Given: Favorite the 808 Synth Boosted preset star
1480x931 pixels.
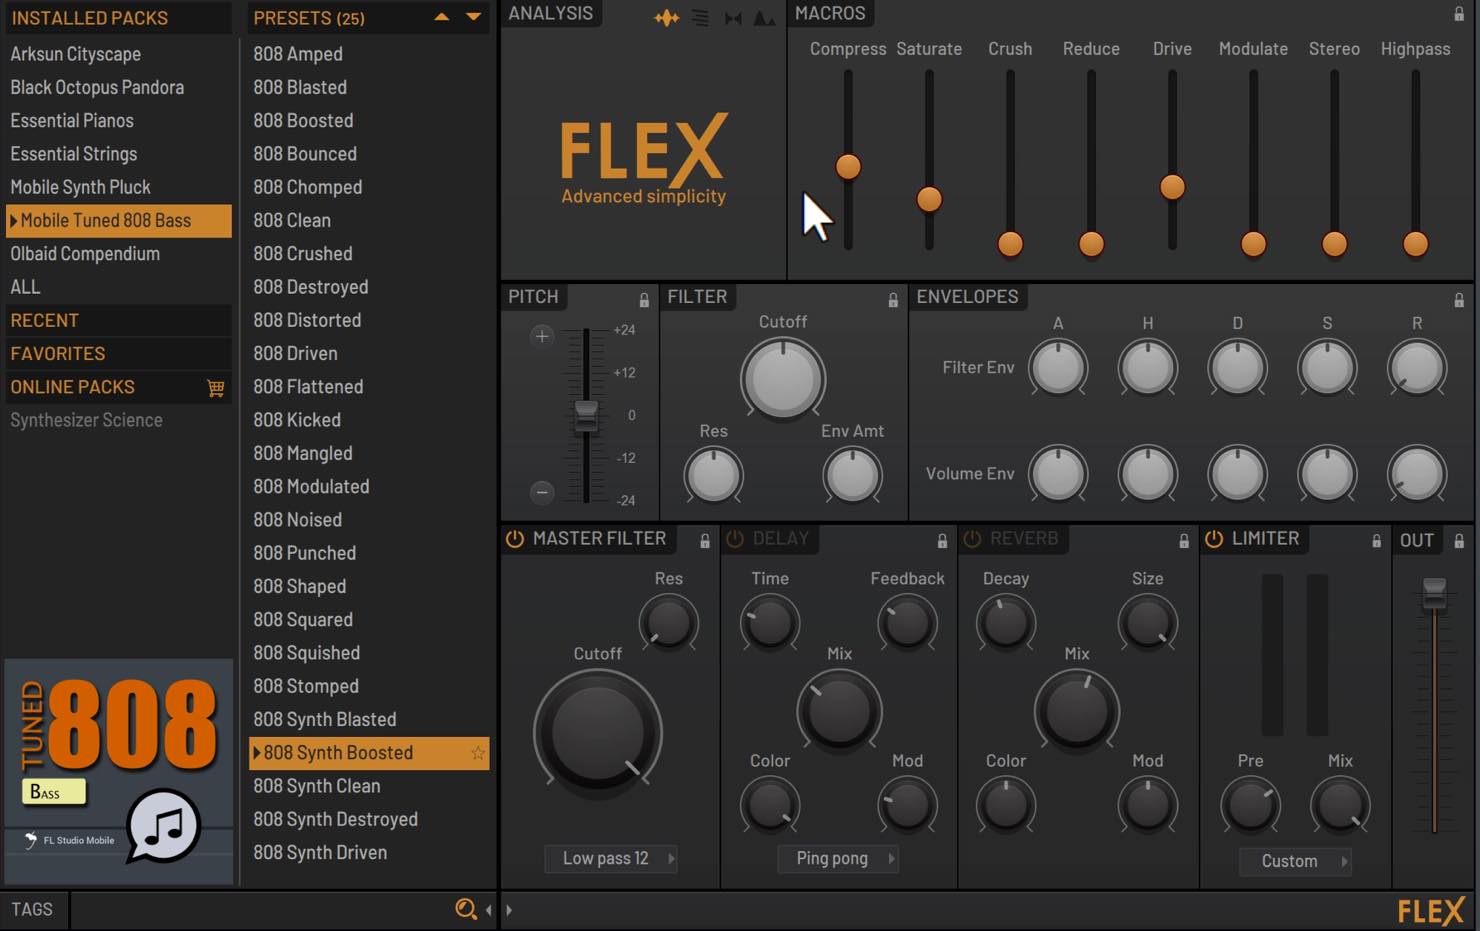Looking at the screenshot, I should (x=478, y=753).
